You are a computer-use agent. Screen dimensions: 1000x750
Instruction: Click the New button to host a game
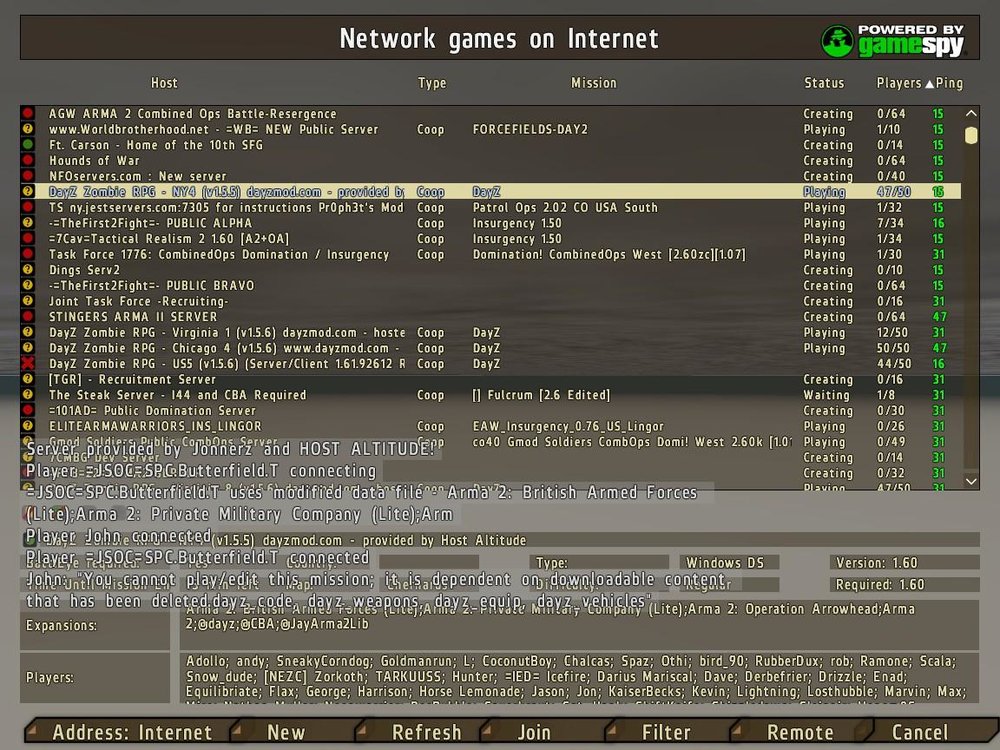pyautogui.click(x=286, y=732)
